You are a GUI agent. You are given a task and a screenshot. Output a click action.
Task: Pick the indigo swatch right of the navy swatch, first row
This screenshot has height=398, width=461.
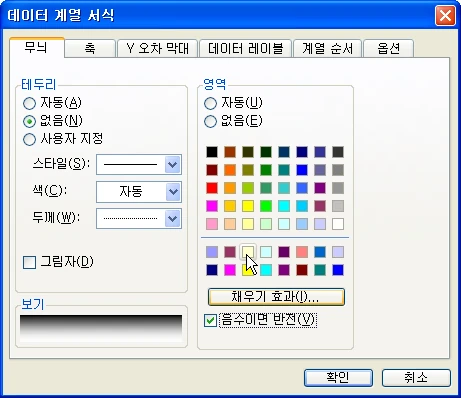pos(320,152)
